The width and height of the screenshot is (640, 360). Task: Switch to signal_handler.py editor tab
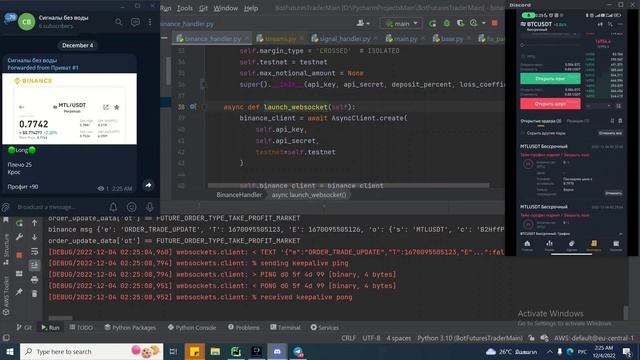click(344, 39)
